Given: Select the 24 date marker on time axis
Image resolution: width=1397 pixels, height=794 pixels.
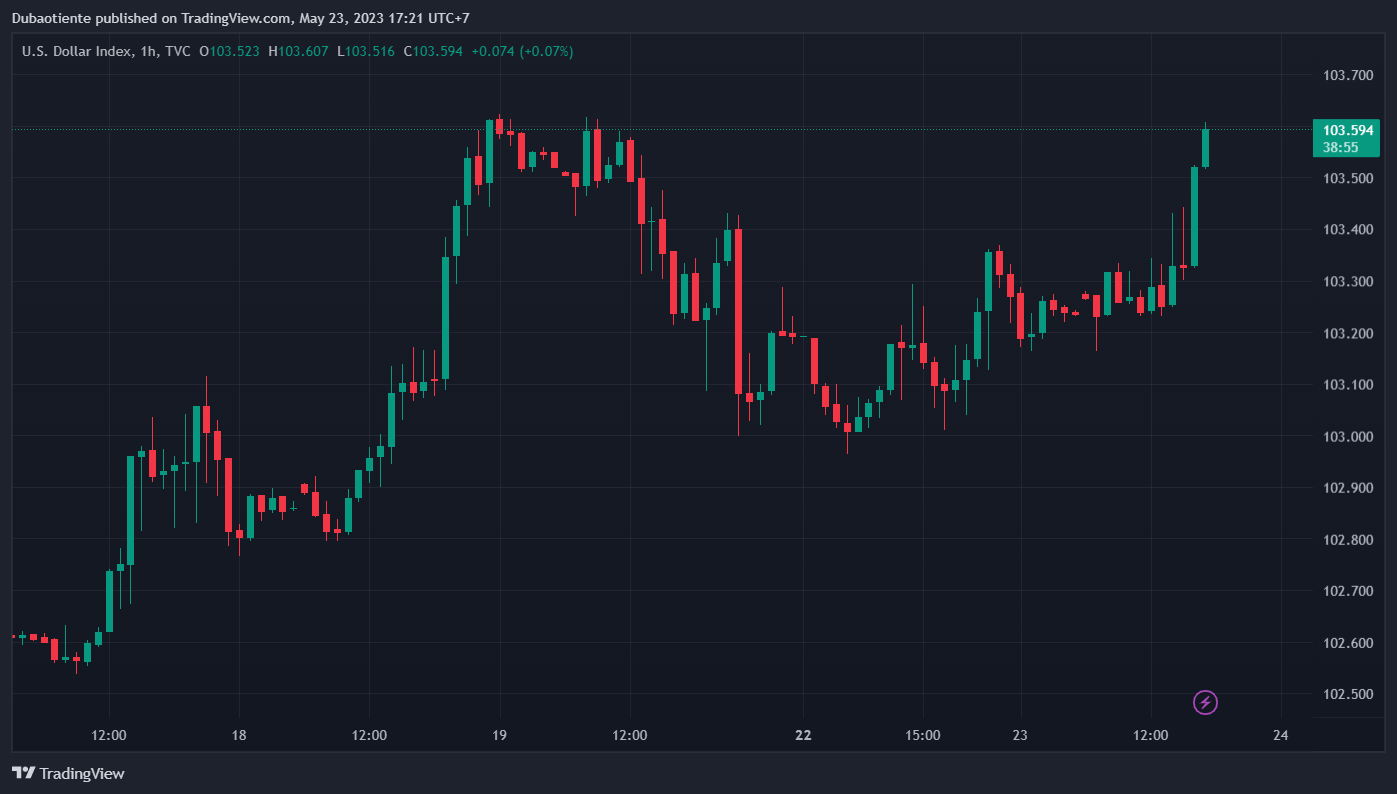Looking at the screenshot, I should click(x=1281, y=736).
